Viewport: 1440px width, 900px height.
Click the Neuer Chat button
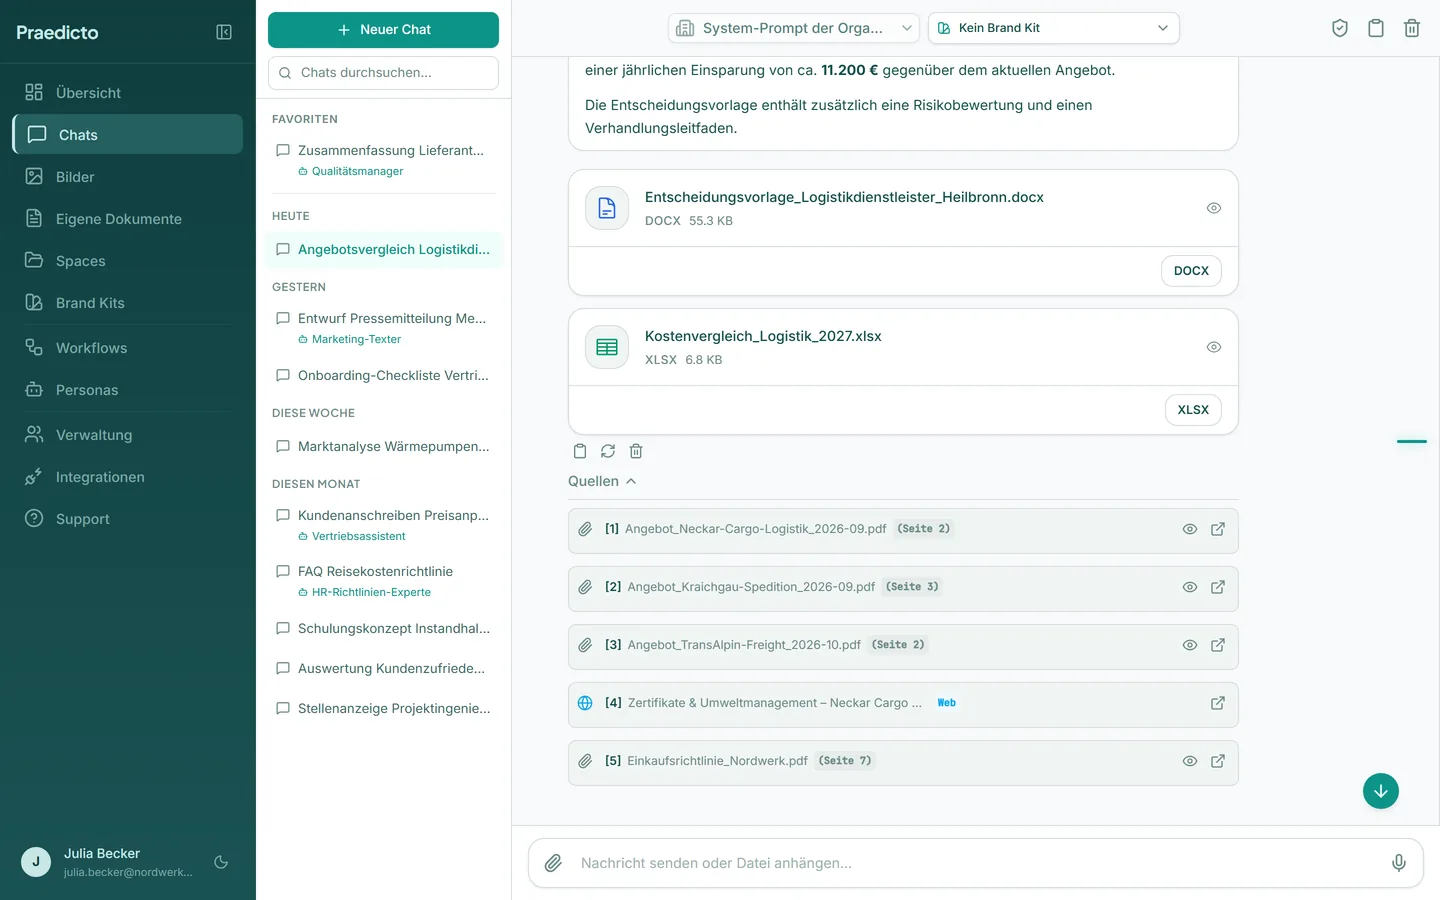pyautogui.click(x=383, y=30)
